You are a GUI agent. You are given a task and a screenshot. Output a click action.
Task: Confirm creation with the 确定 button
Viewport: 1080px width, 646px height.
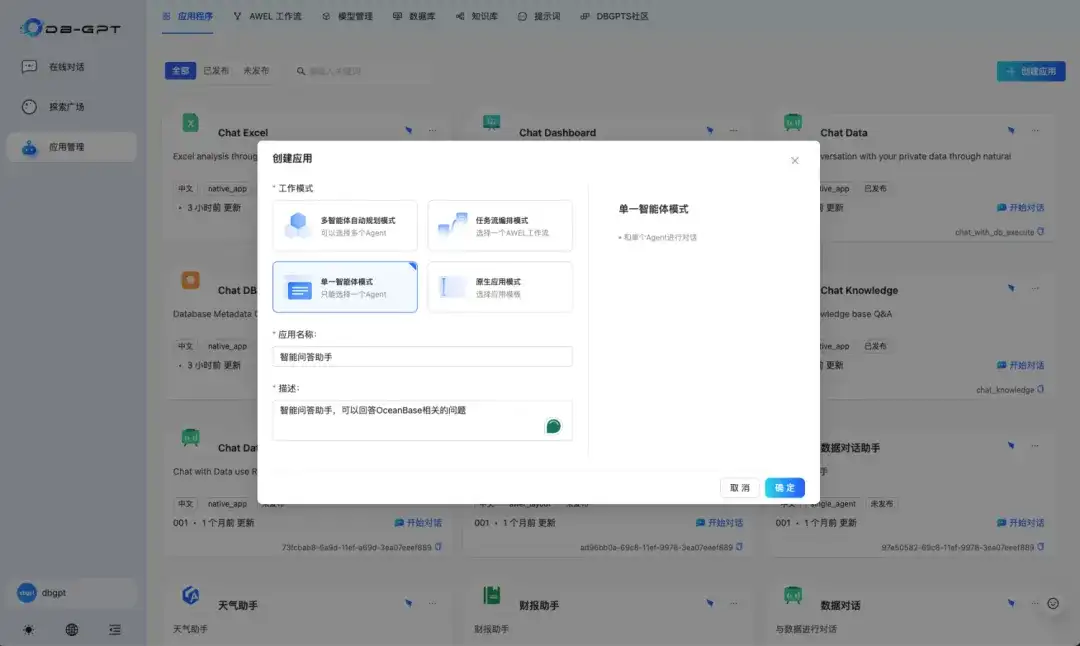(x=784, y=487)
